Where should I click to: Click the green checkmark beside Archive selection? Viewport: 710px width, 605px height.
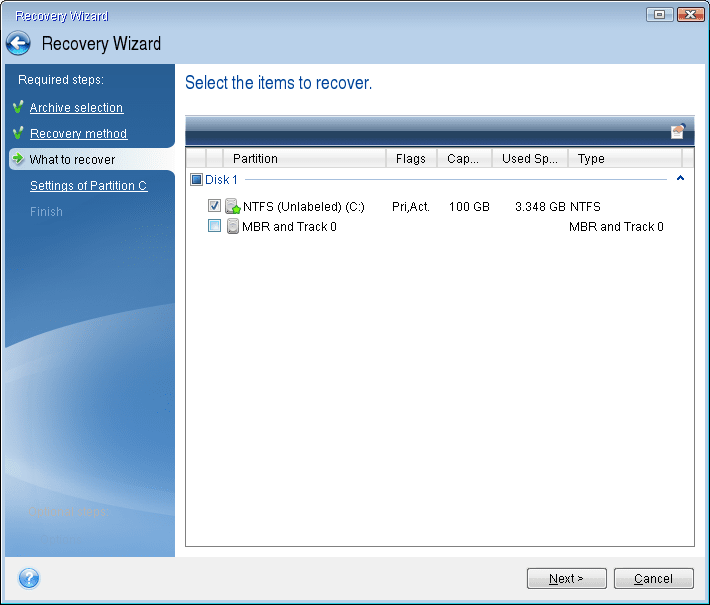coord(17,108)
